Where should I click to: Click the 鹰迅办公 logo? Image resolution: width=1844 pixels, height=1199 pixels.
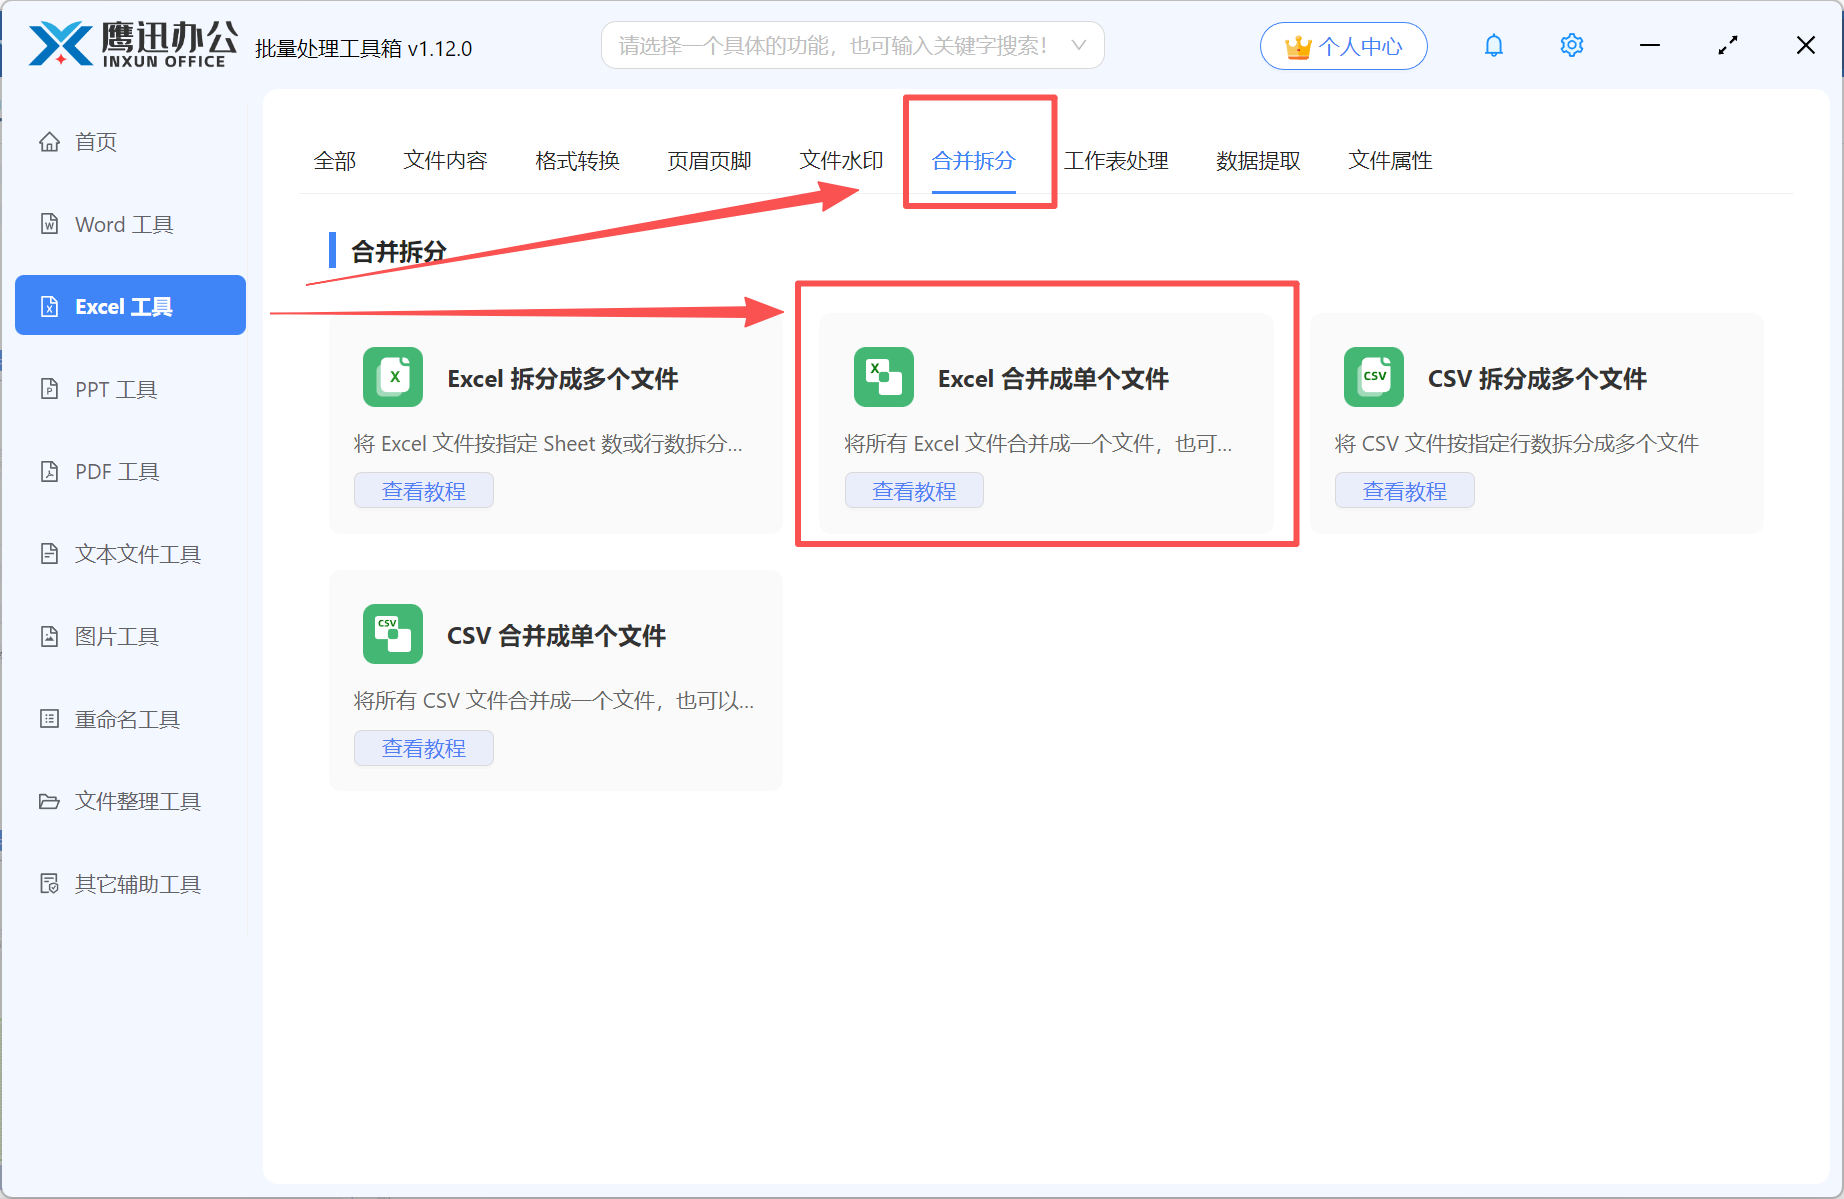[x=128, y=44]
